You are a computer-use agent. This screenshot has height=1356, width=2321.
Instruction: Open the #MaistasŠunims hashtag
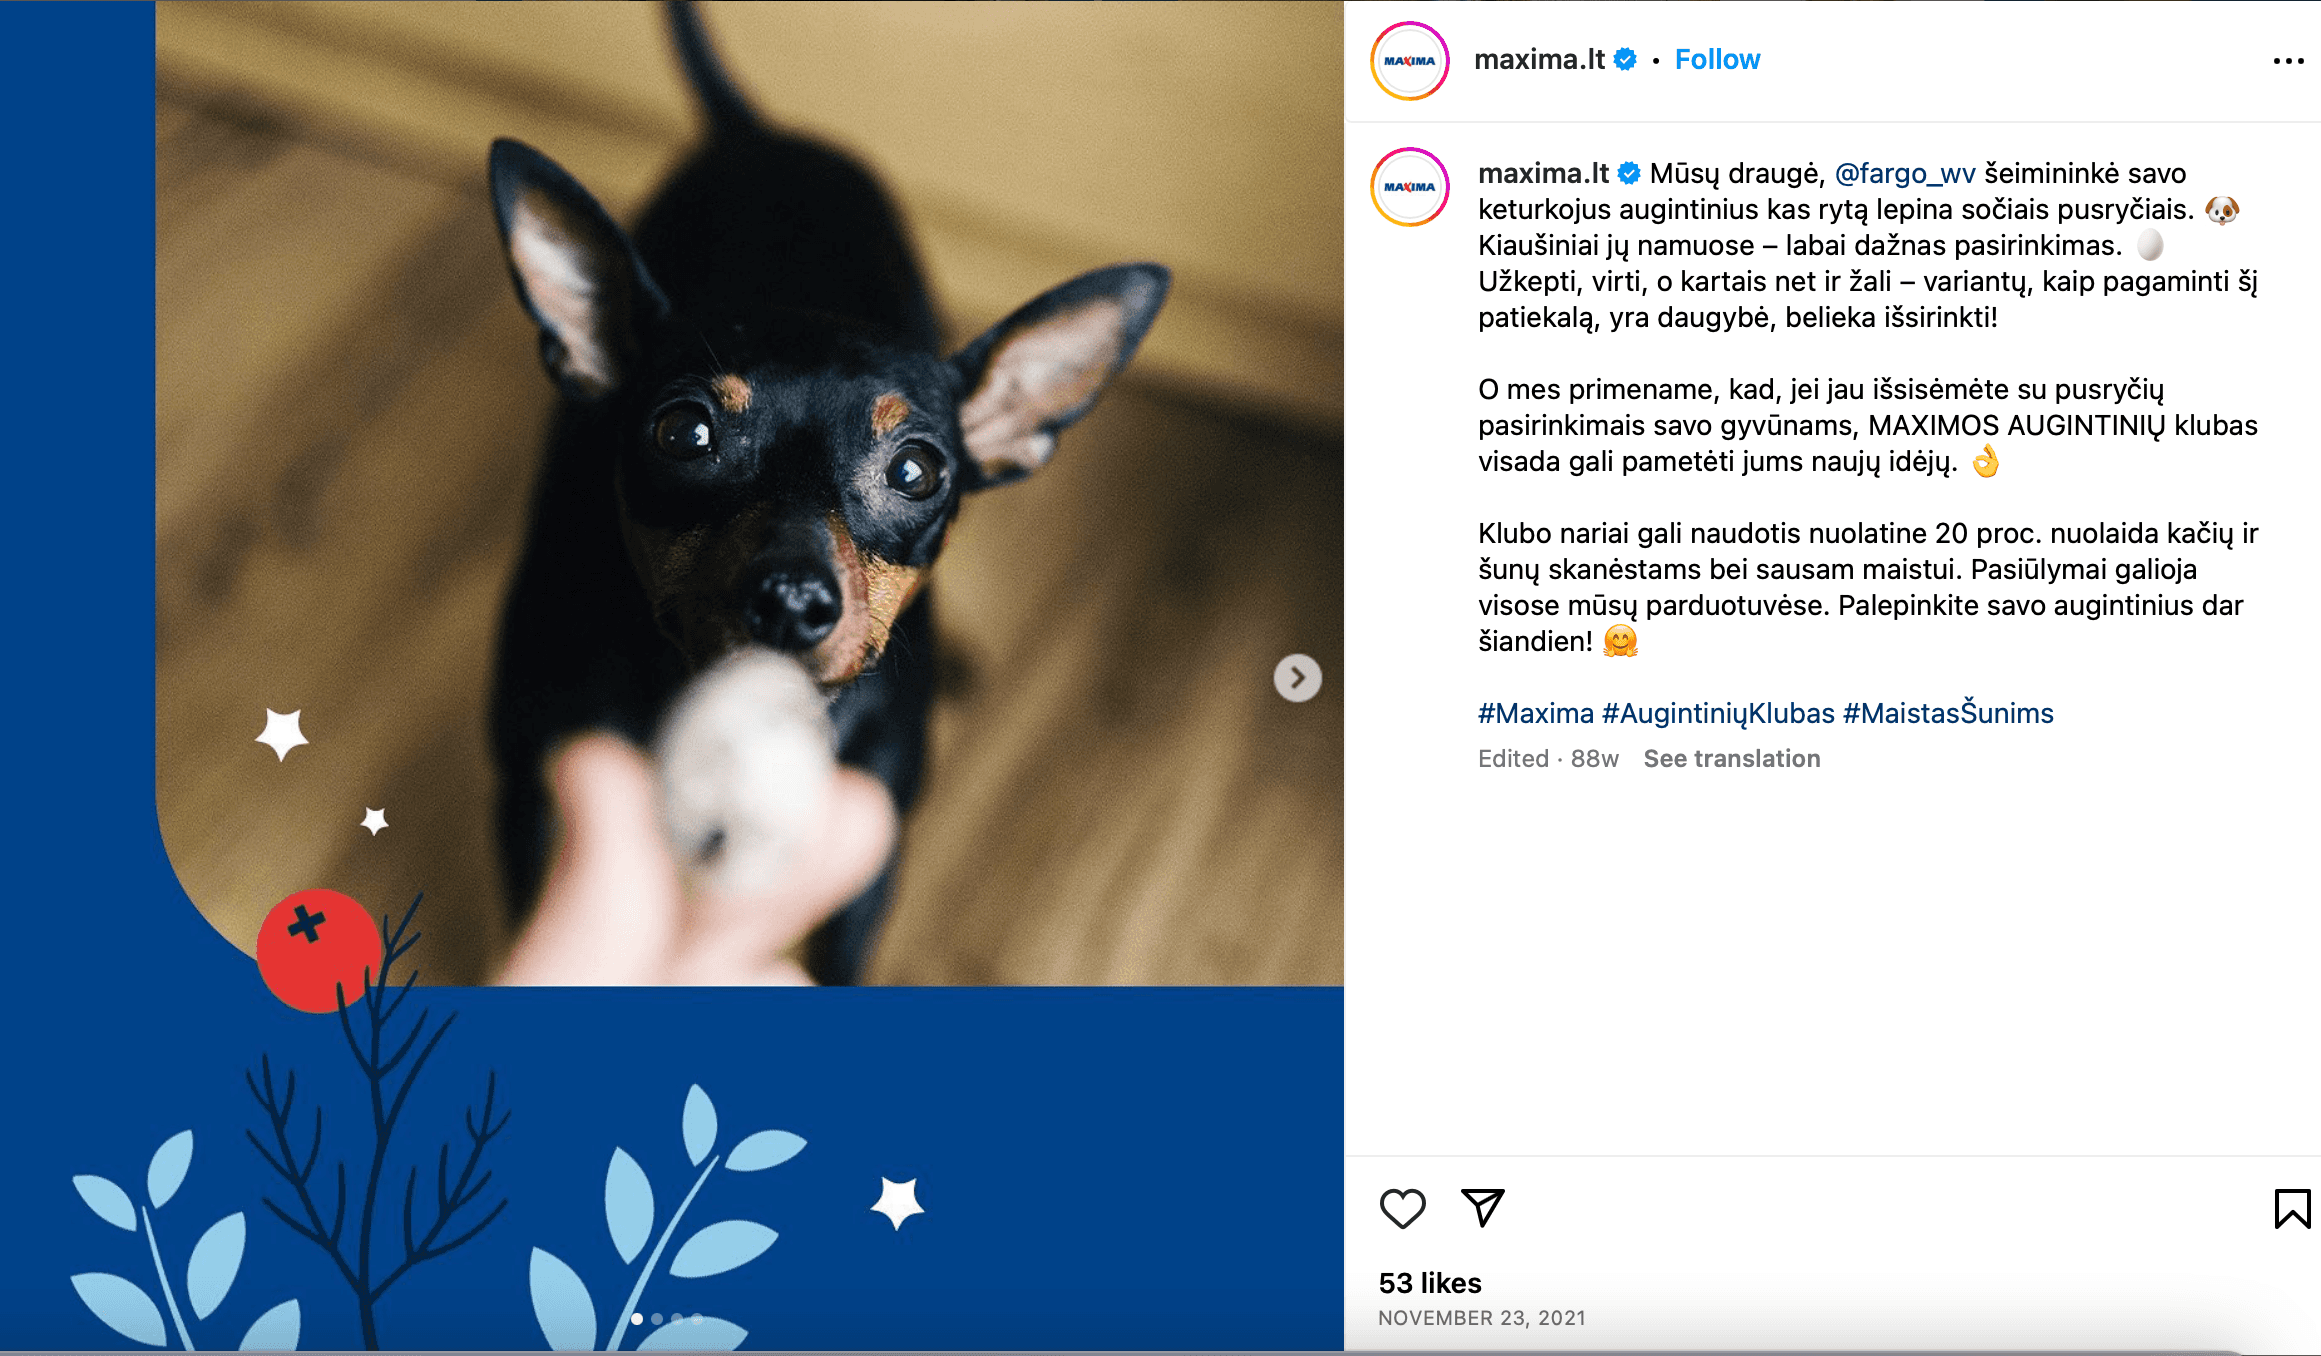point(1948,713)
